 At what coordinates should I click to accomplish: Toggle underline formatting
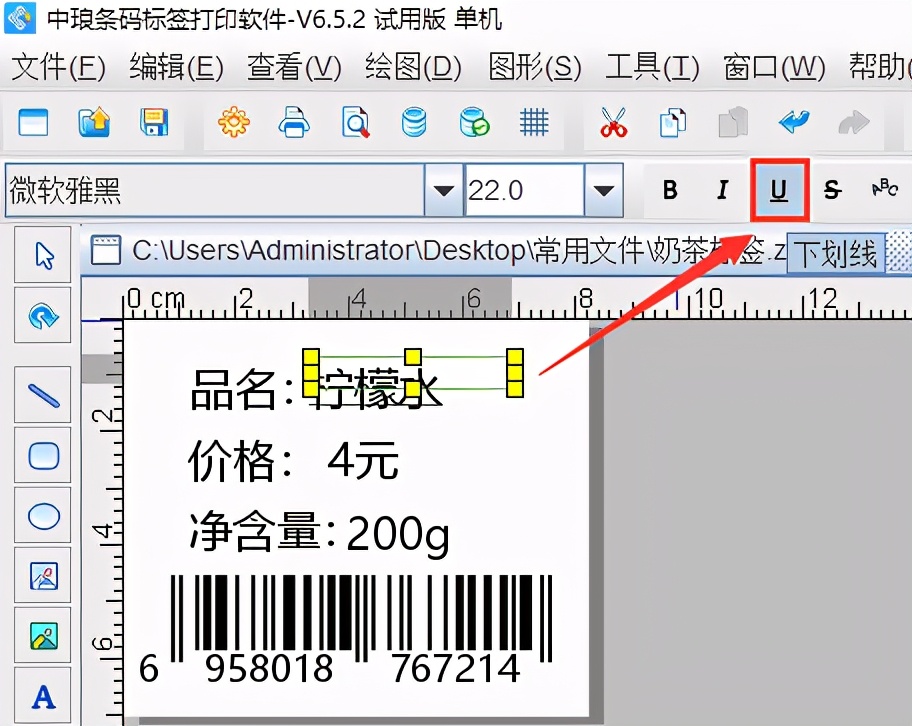click(x=779, y=189)
